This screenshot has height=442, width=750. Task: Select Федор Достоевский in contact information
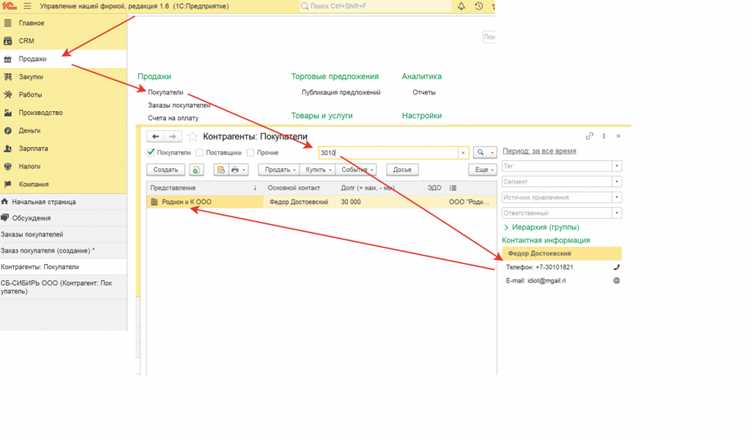pyautogui.click(x=562, y=254)
